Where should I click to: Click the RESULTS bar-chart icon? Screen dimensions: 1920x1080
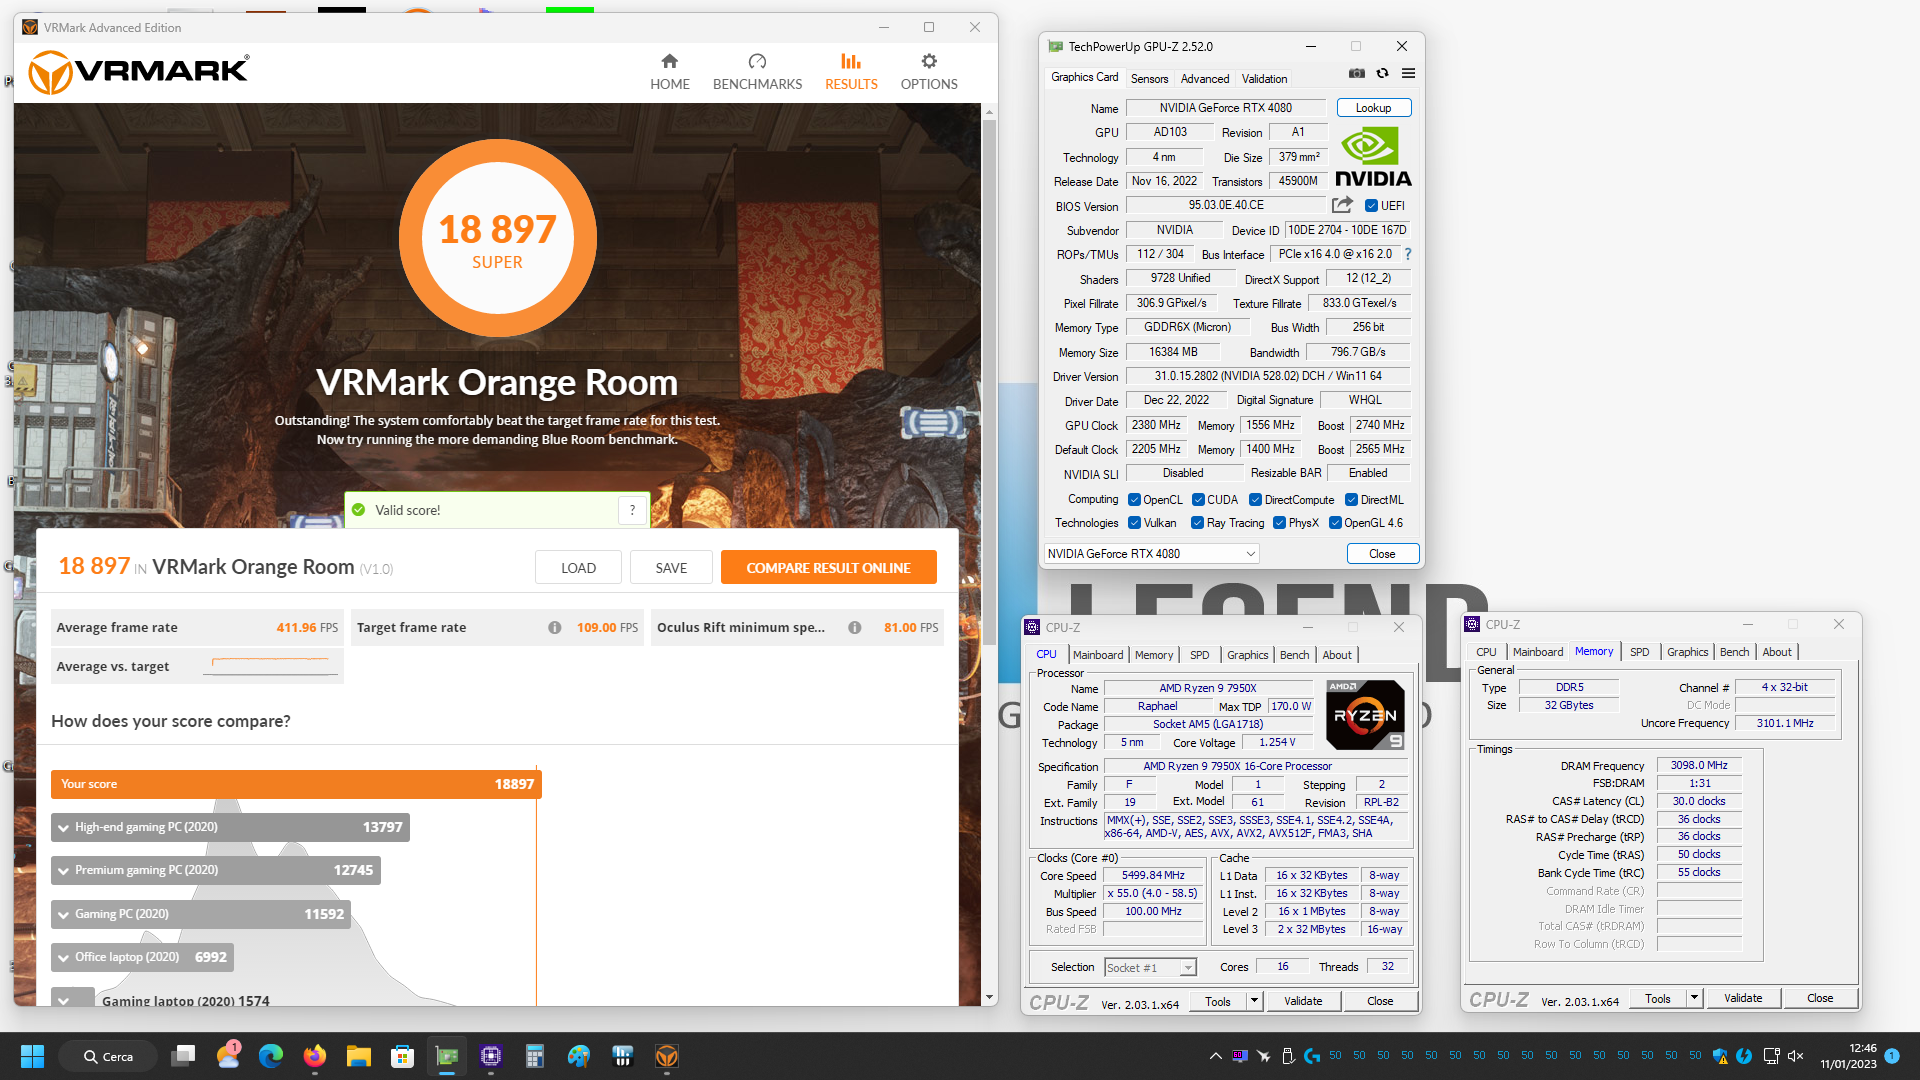[851, 61]
